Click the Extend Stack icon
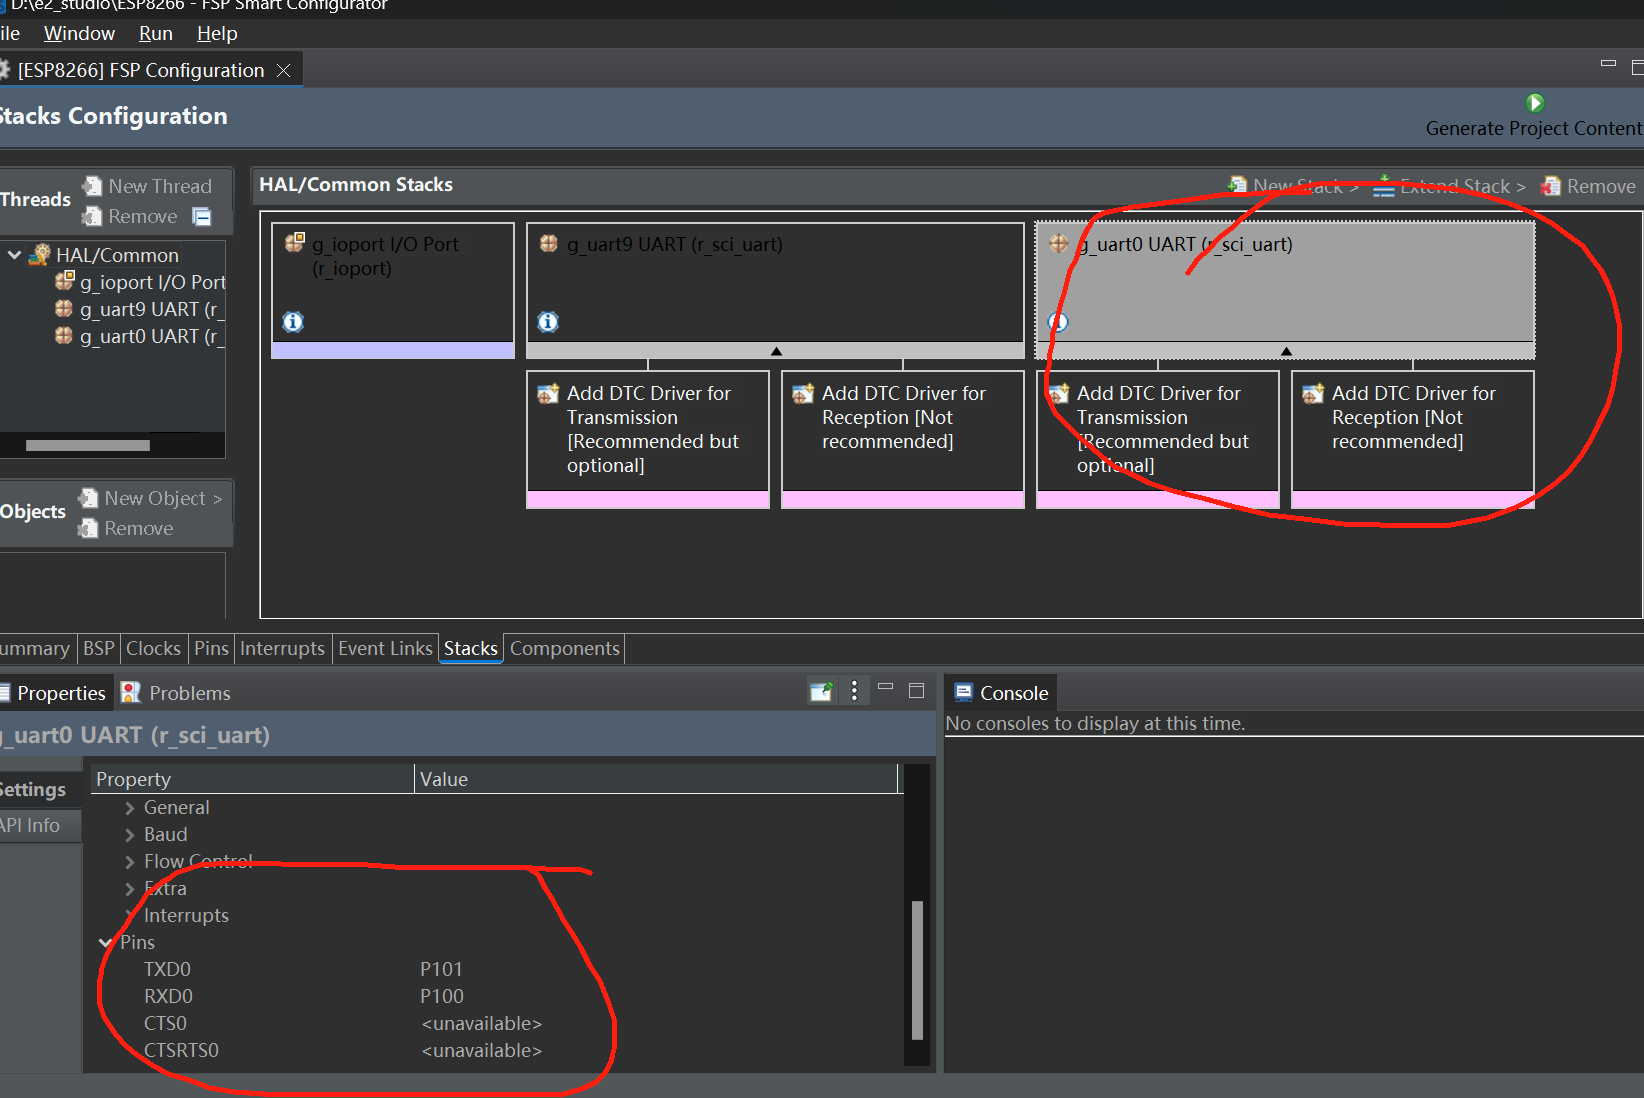The height and width of the screenshot is (1098, 1644). click(1384, 186)
